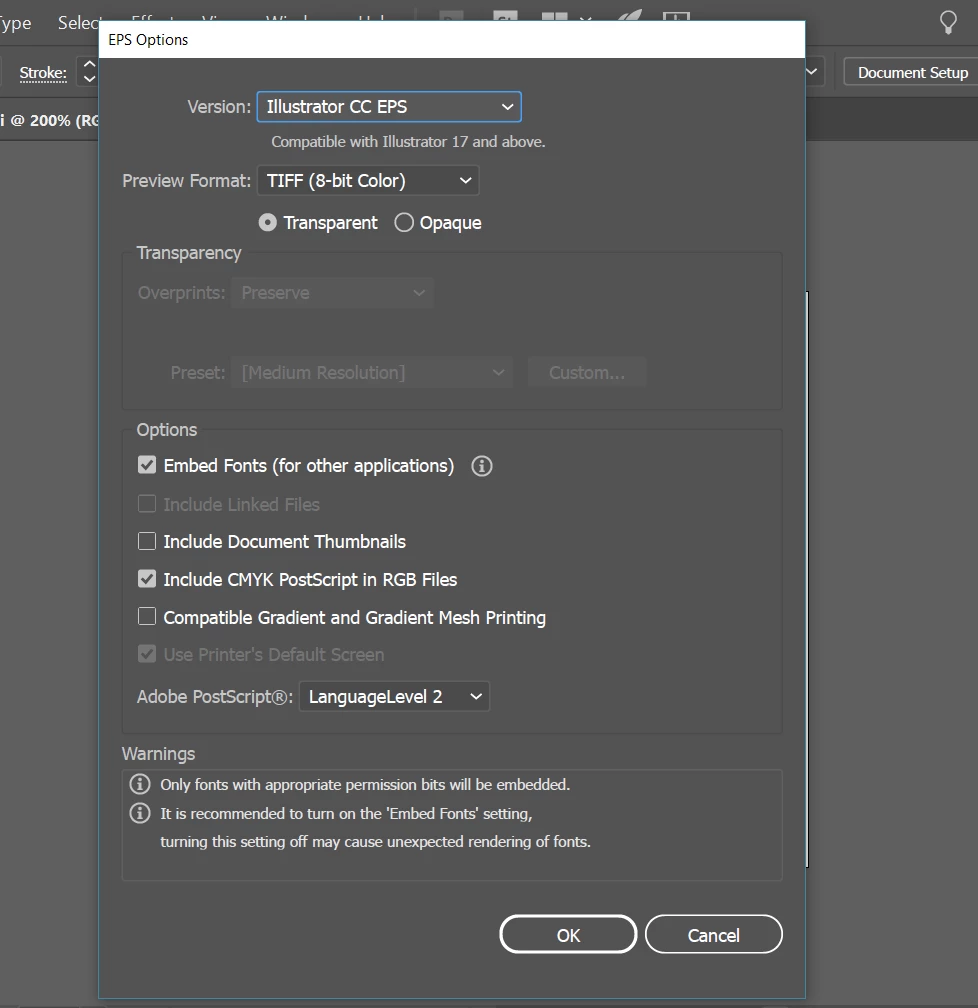Click info icon next to permission bits warning
The image size is (978, 1008).
140,784
